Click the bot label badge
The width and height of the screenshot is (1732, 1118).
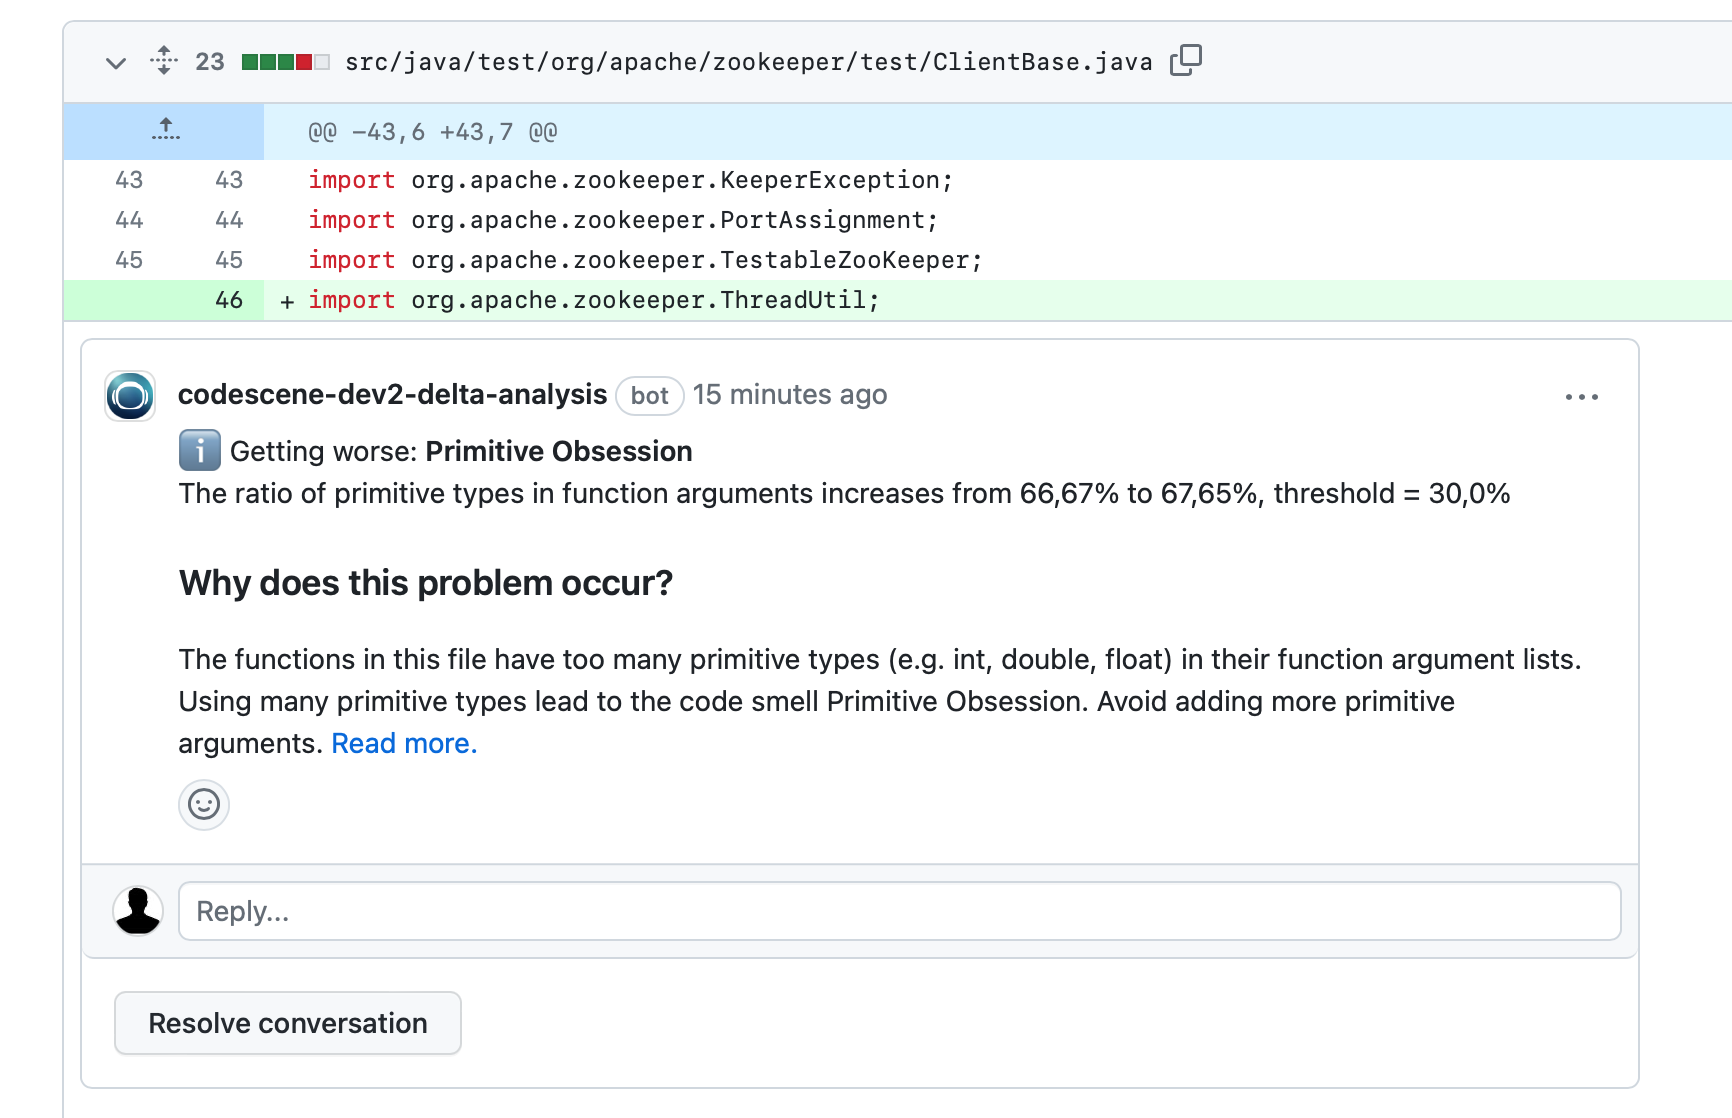pyautogui.click(x=649, y=396)
